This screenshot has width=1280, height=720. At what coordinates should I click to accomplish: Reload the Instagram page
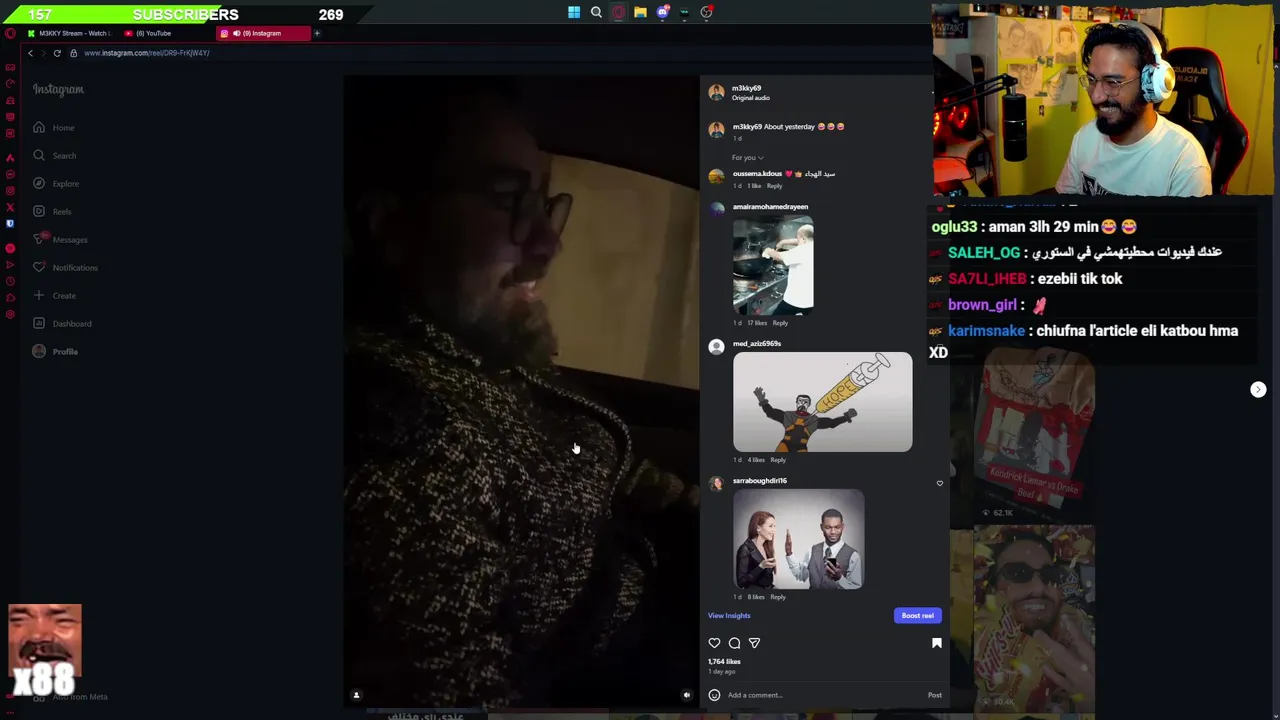tap(57, 53)
